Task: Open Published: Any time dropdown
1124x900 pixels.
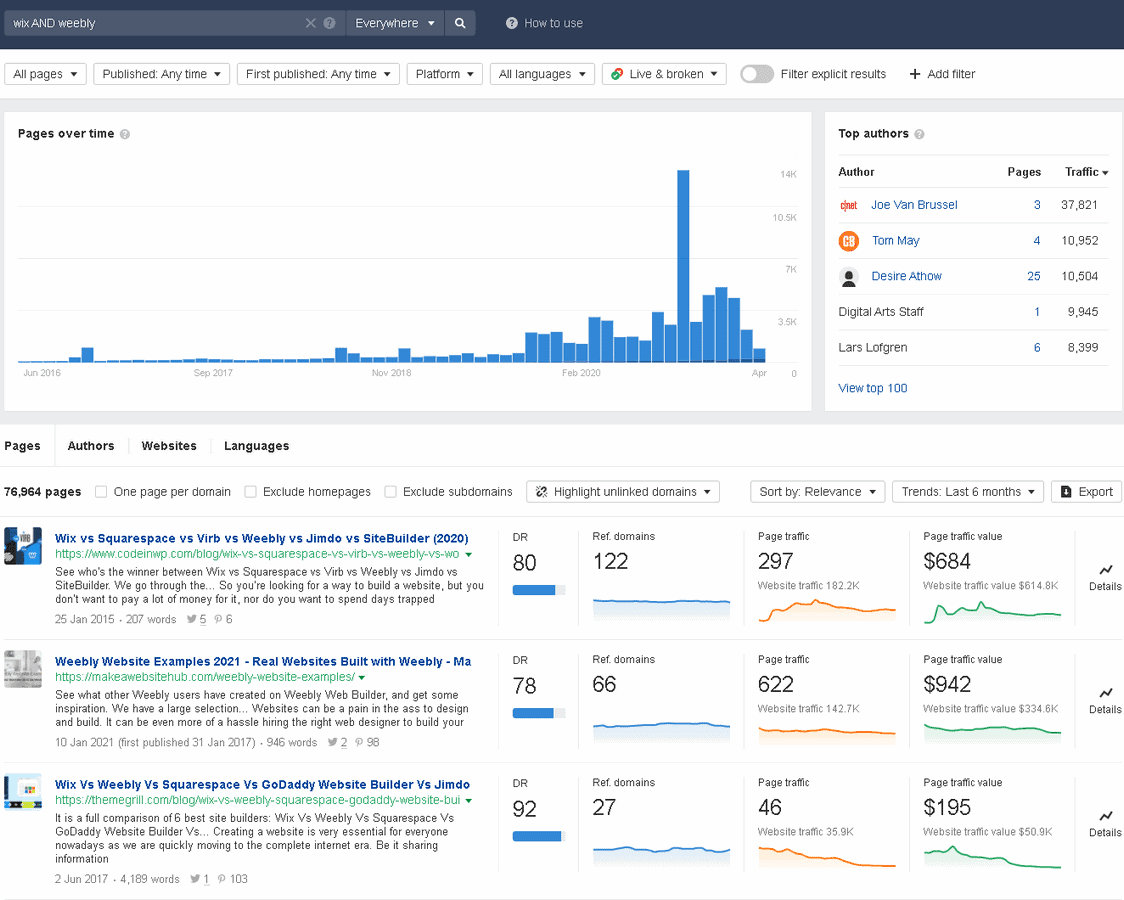Action: coord(161,74)
